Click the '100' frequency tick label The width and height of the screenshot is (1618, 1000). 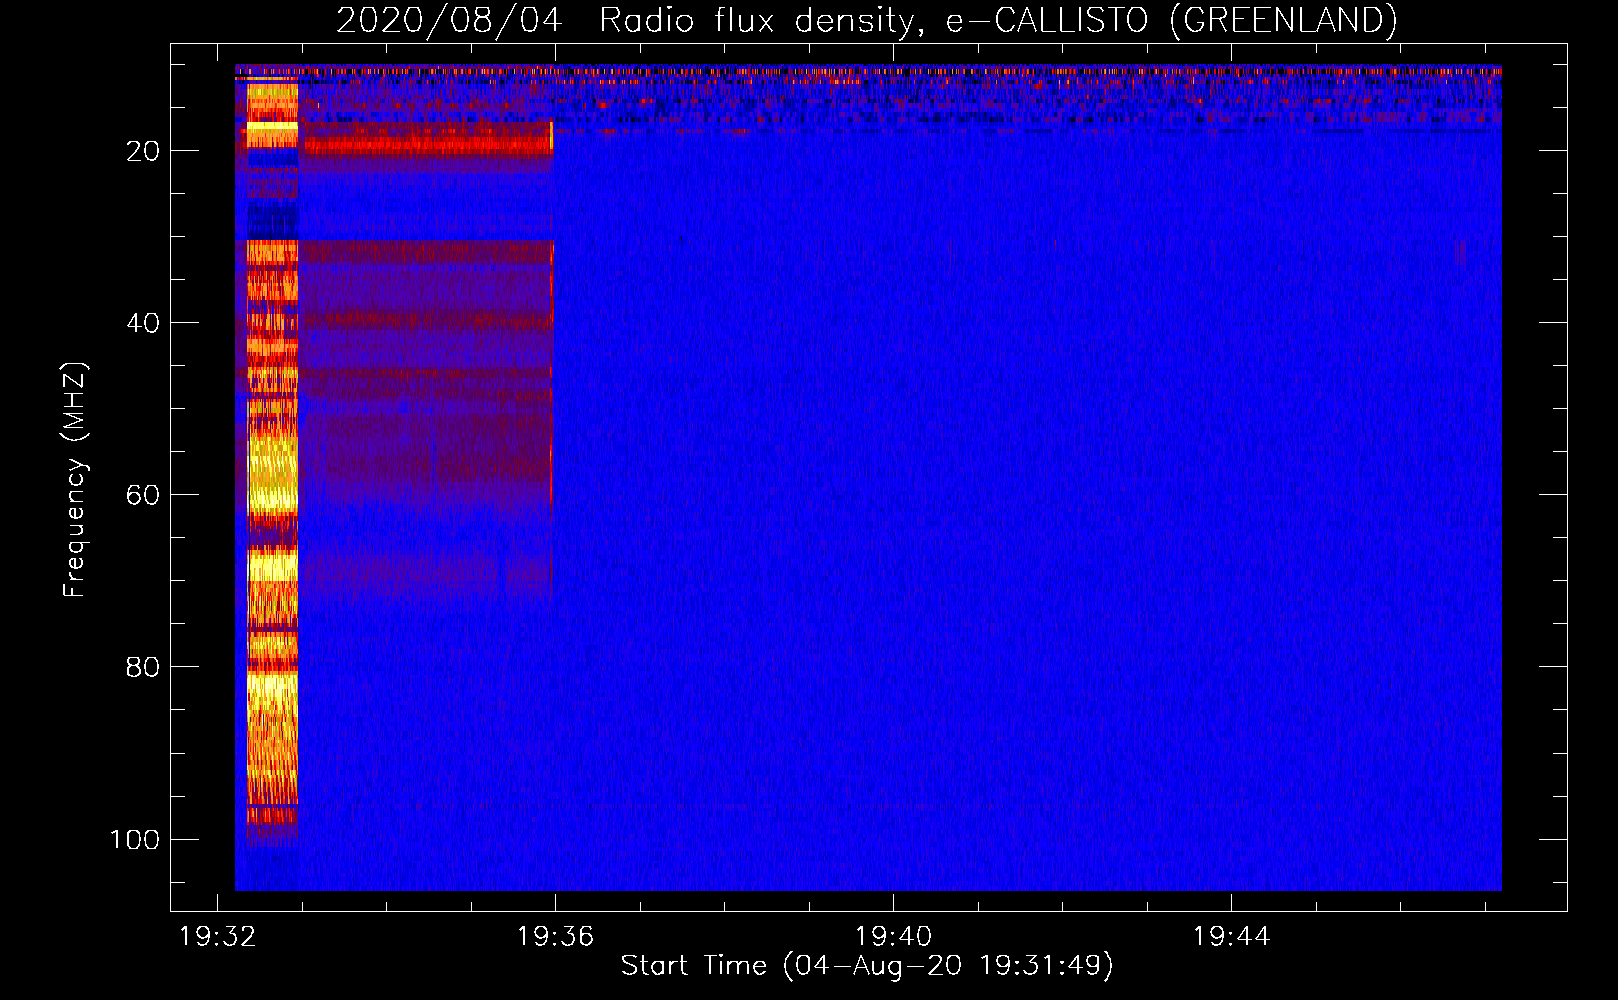[x=135, y=839]
